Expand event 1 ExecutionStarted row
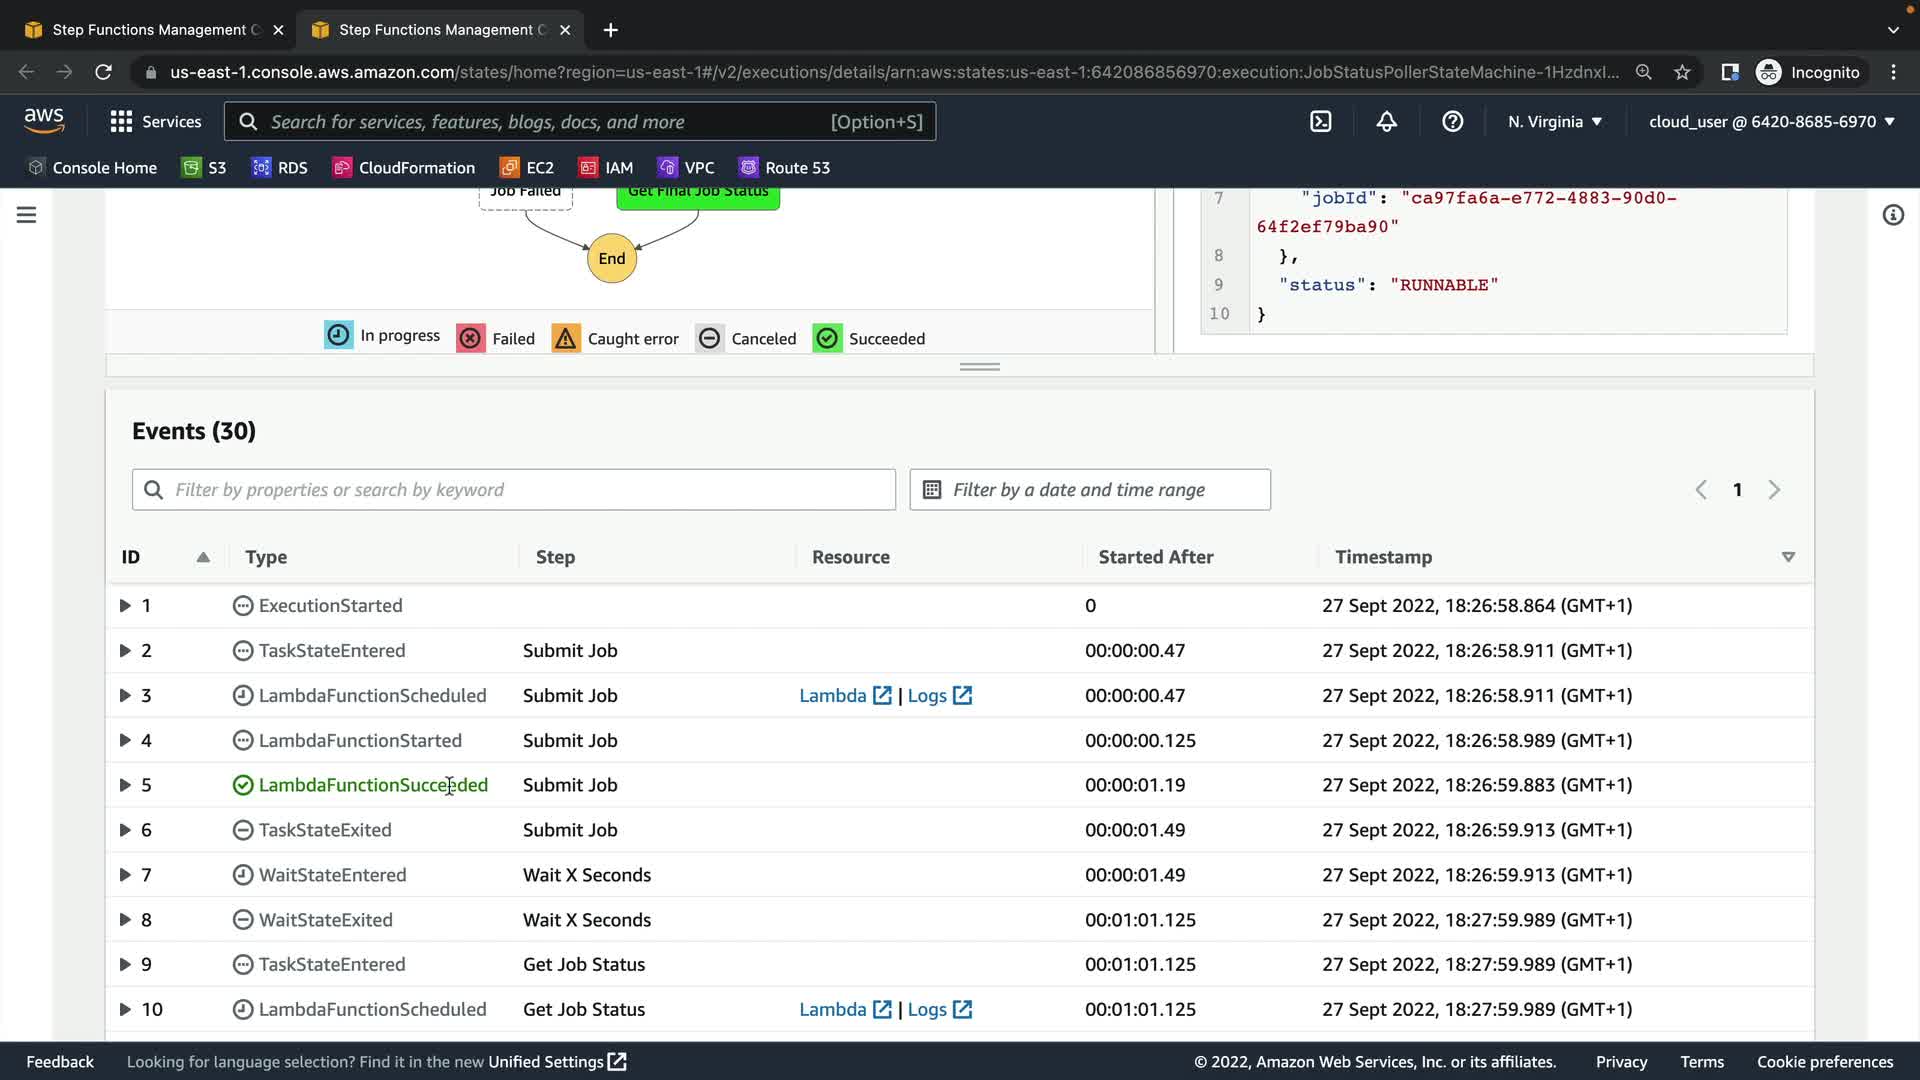 pos(125,606)
